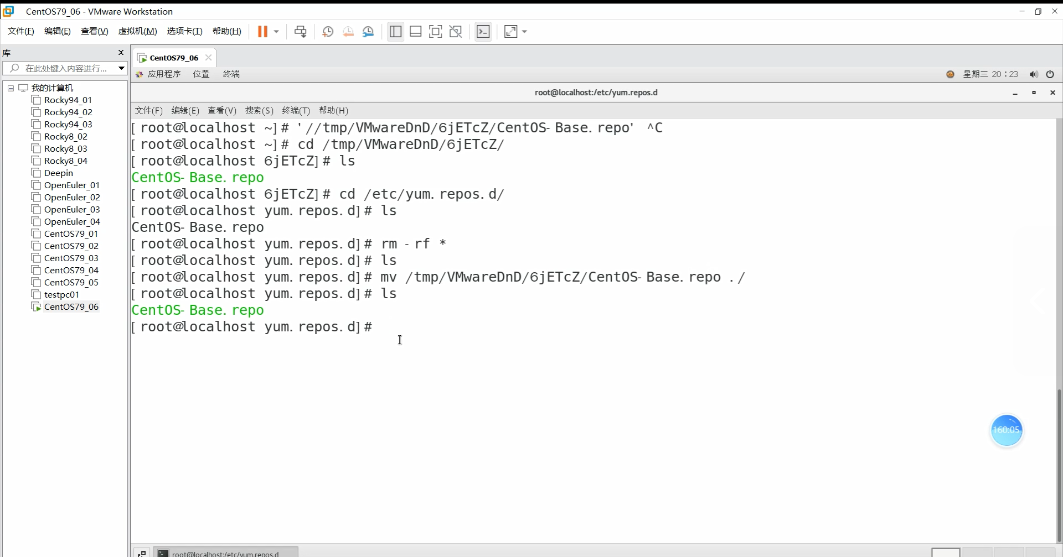Click the root@localhost taskbar window button
Screen dimensions: 1063x557
tap(226, 553)
